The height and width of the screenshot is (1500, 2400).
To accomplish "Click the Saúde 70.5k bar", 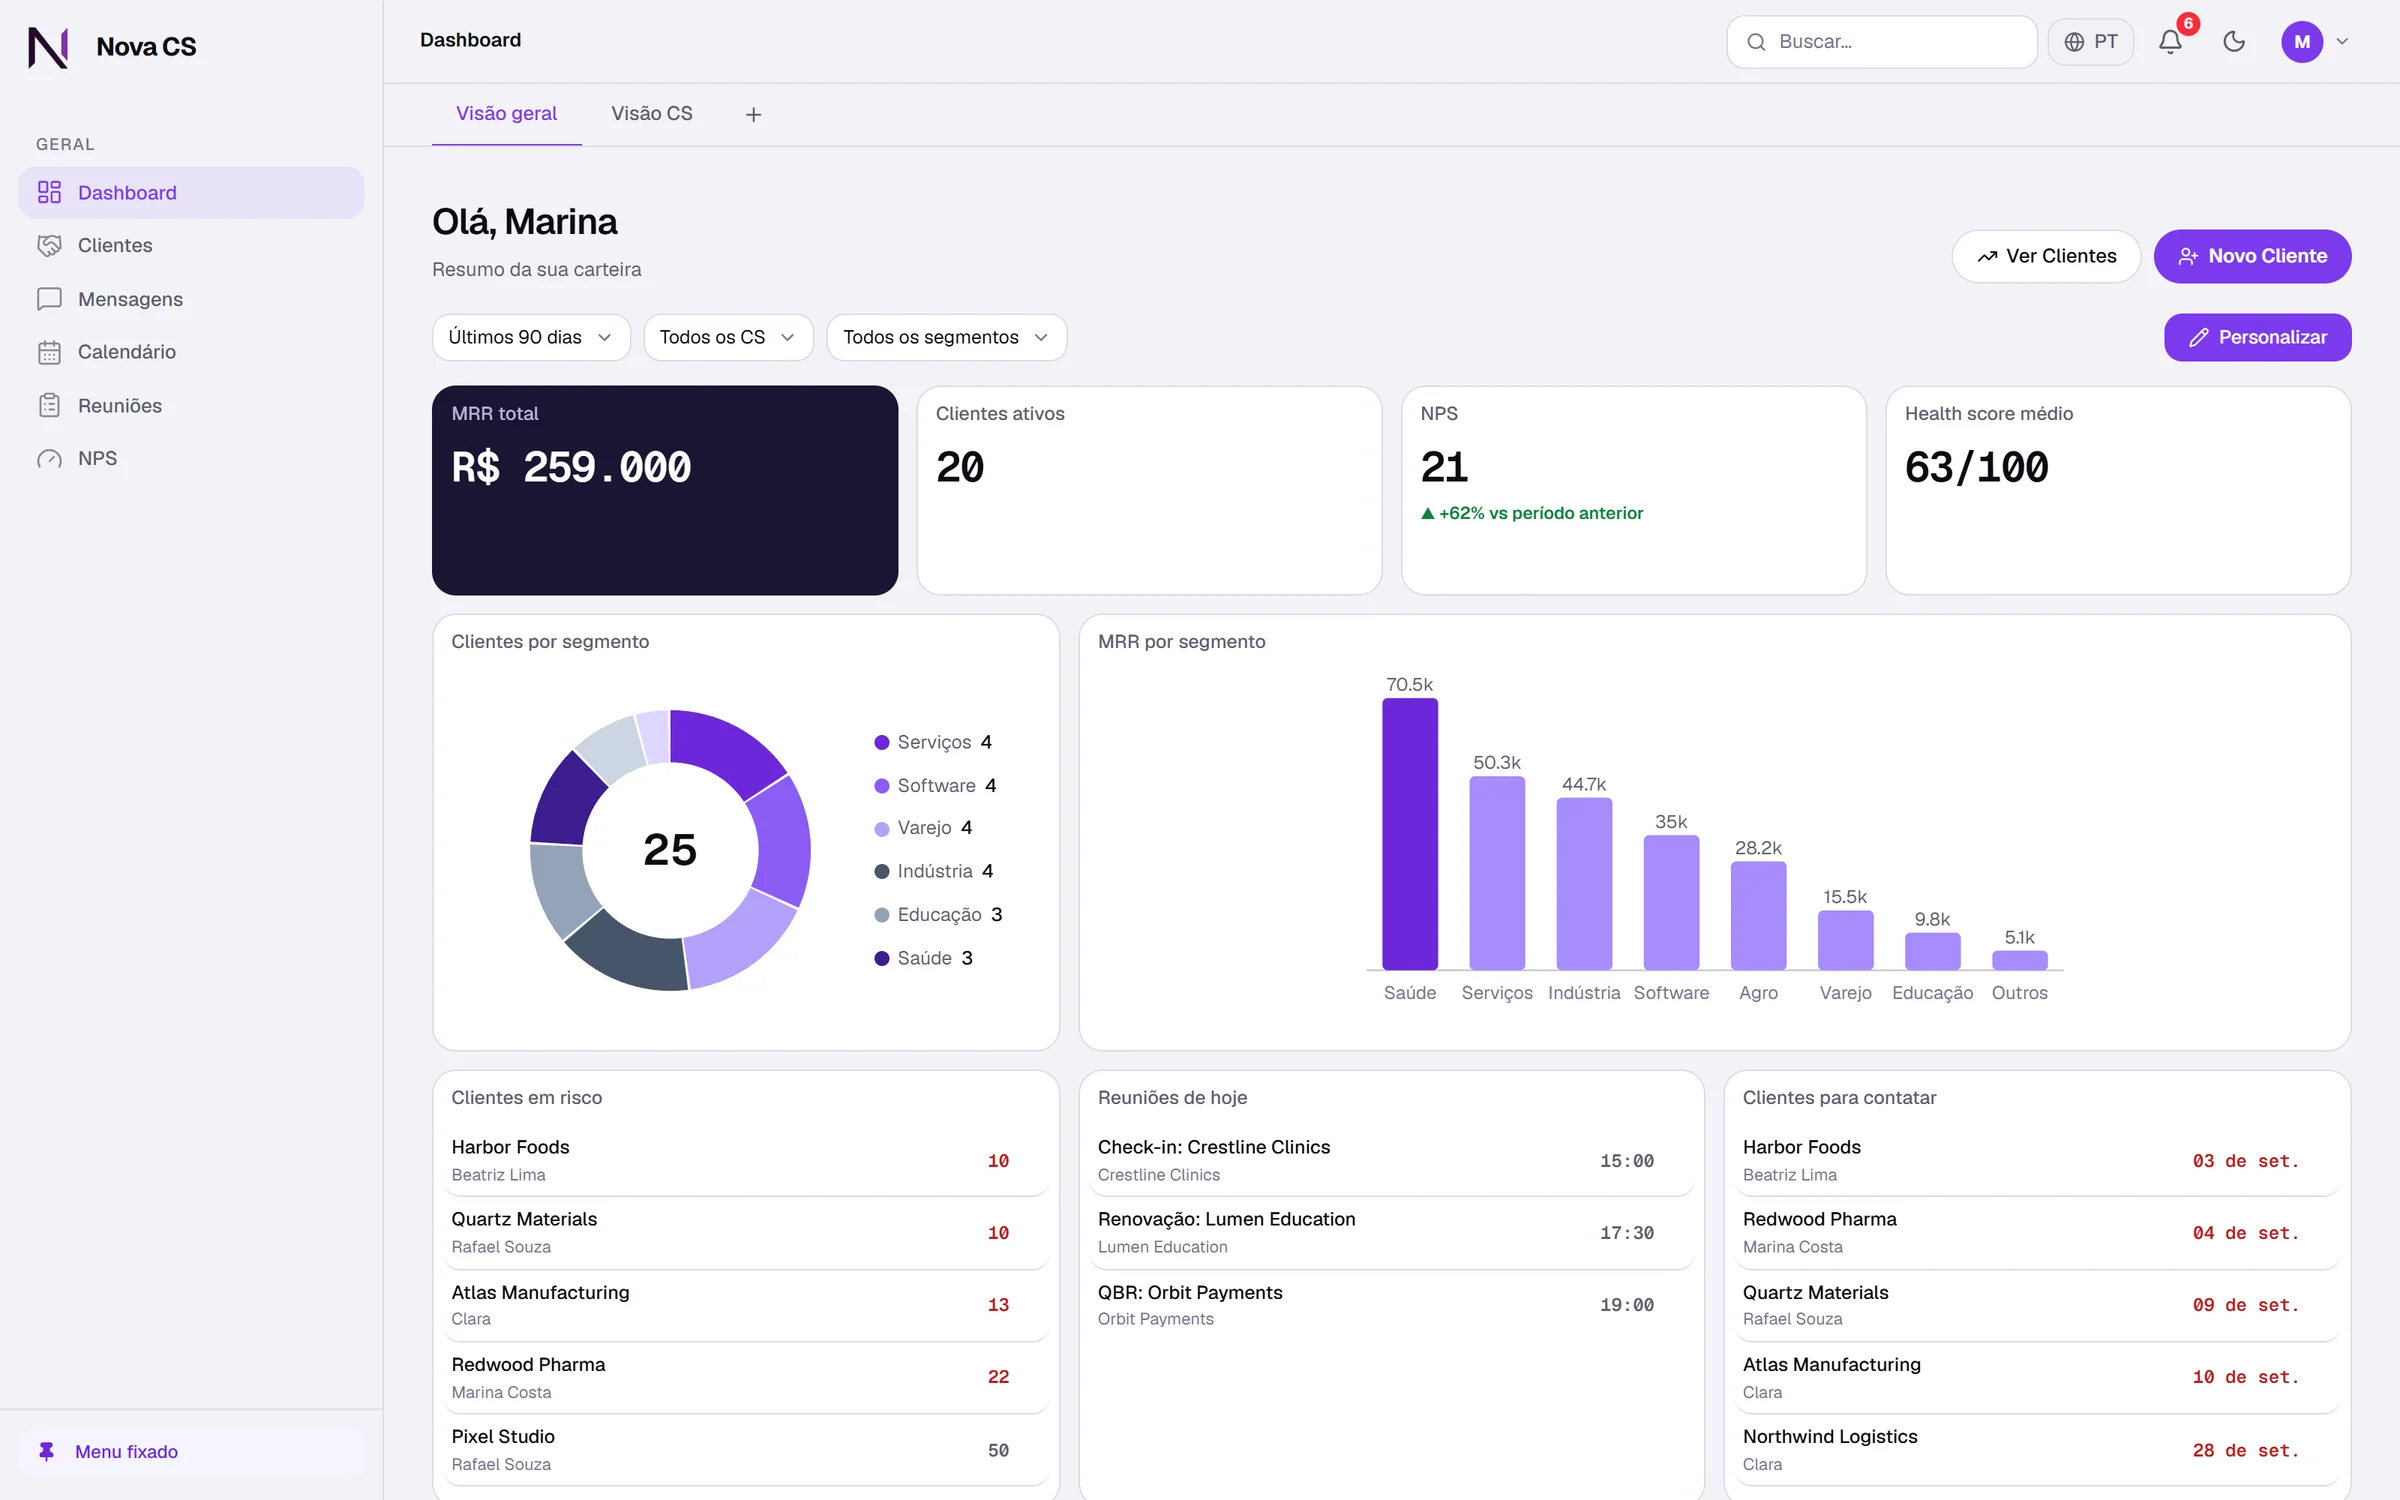I will coord(1410,835).
